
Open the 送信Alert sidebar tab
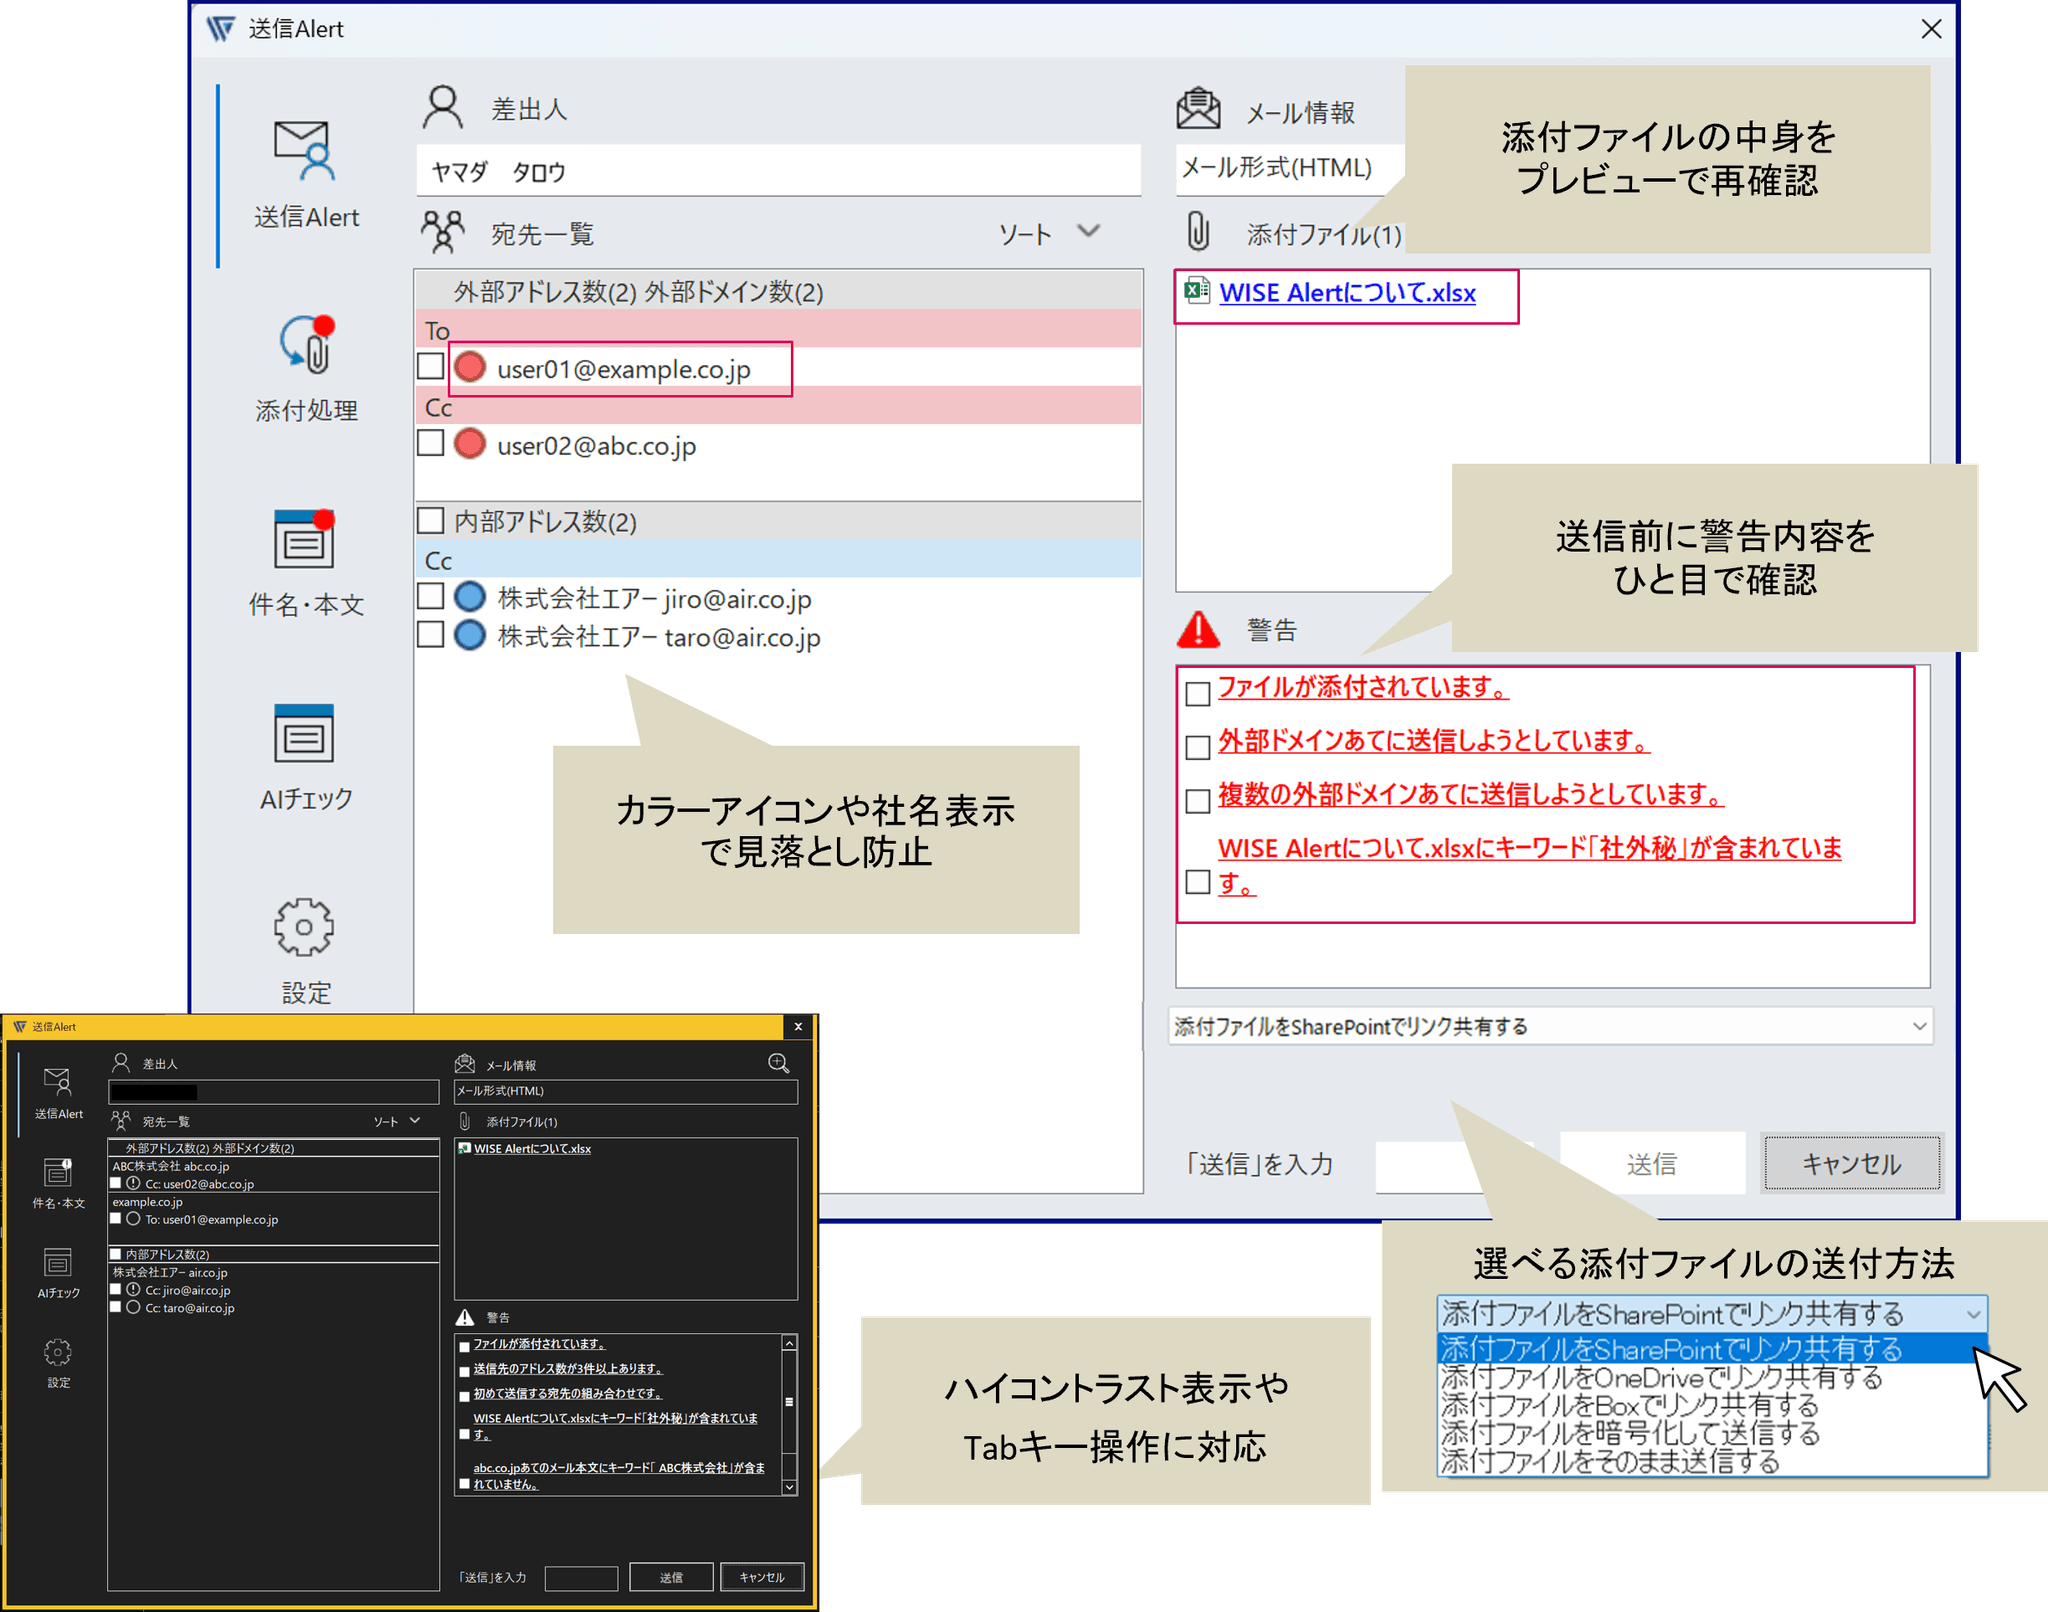coord(306,176)
